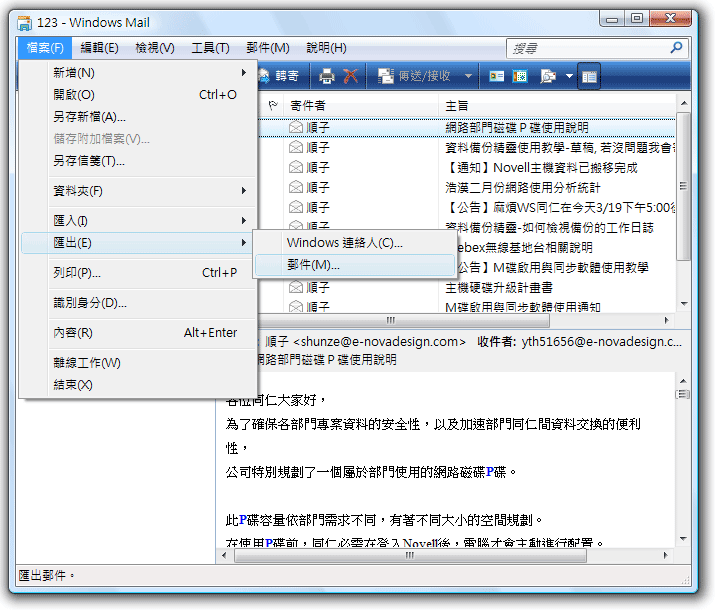
Task: Click the Windows Mail title bar icon
Action: pyautogui.click(x=24, y=22)
